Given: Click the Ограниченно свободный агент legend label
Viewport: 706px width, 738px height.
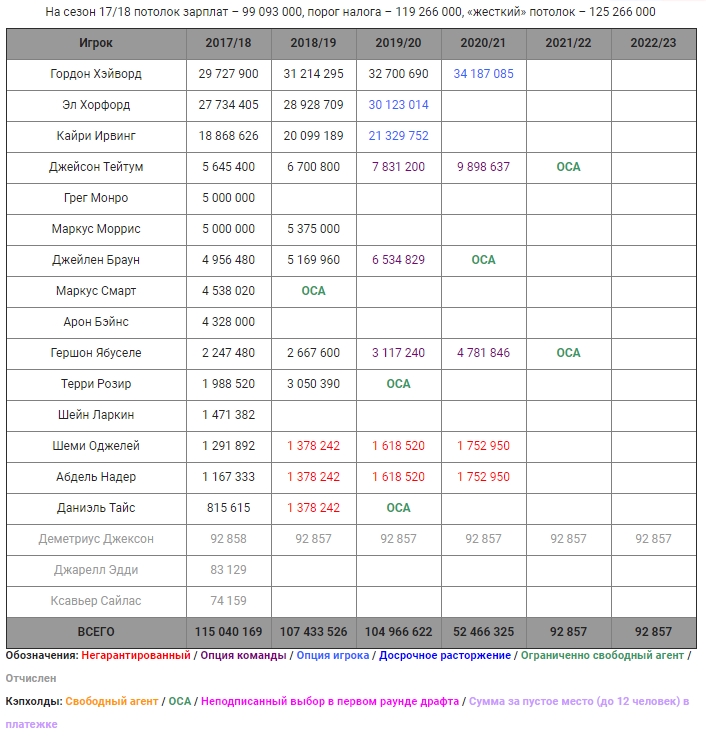Looking at the screenshot, I should pos(602,655).
